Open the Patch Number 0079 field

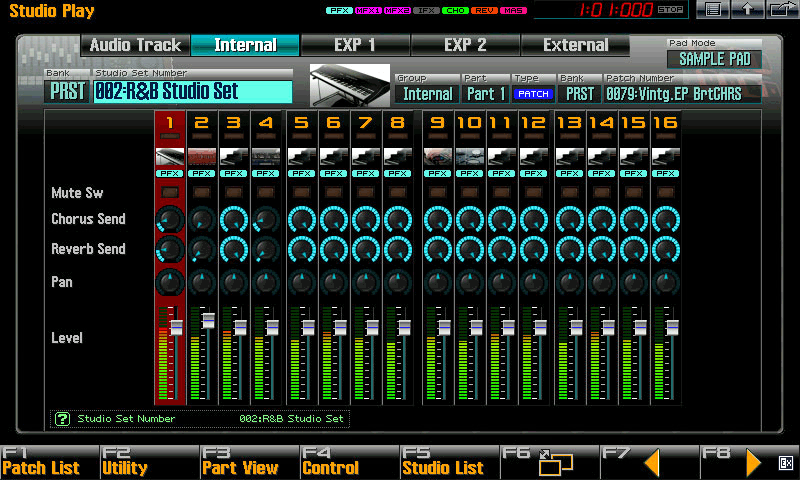point(683,94)
